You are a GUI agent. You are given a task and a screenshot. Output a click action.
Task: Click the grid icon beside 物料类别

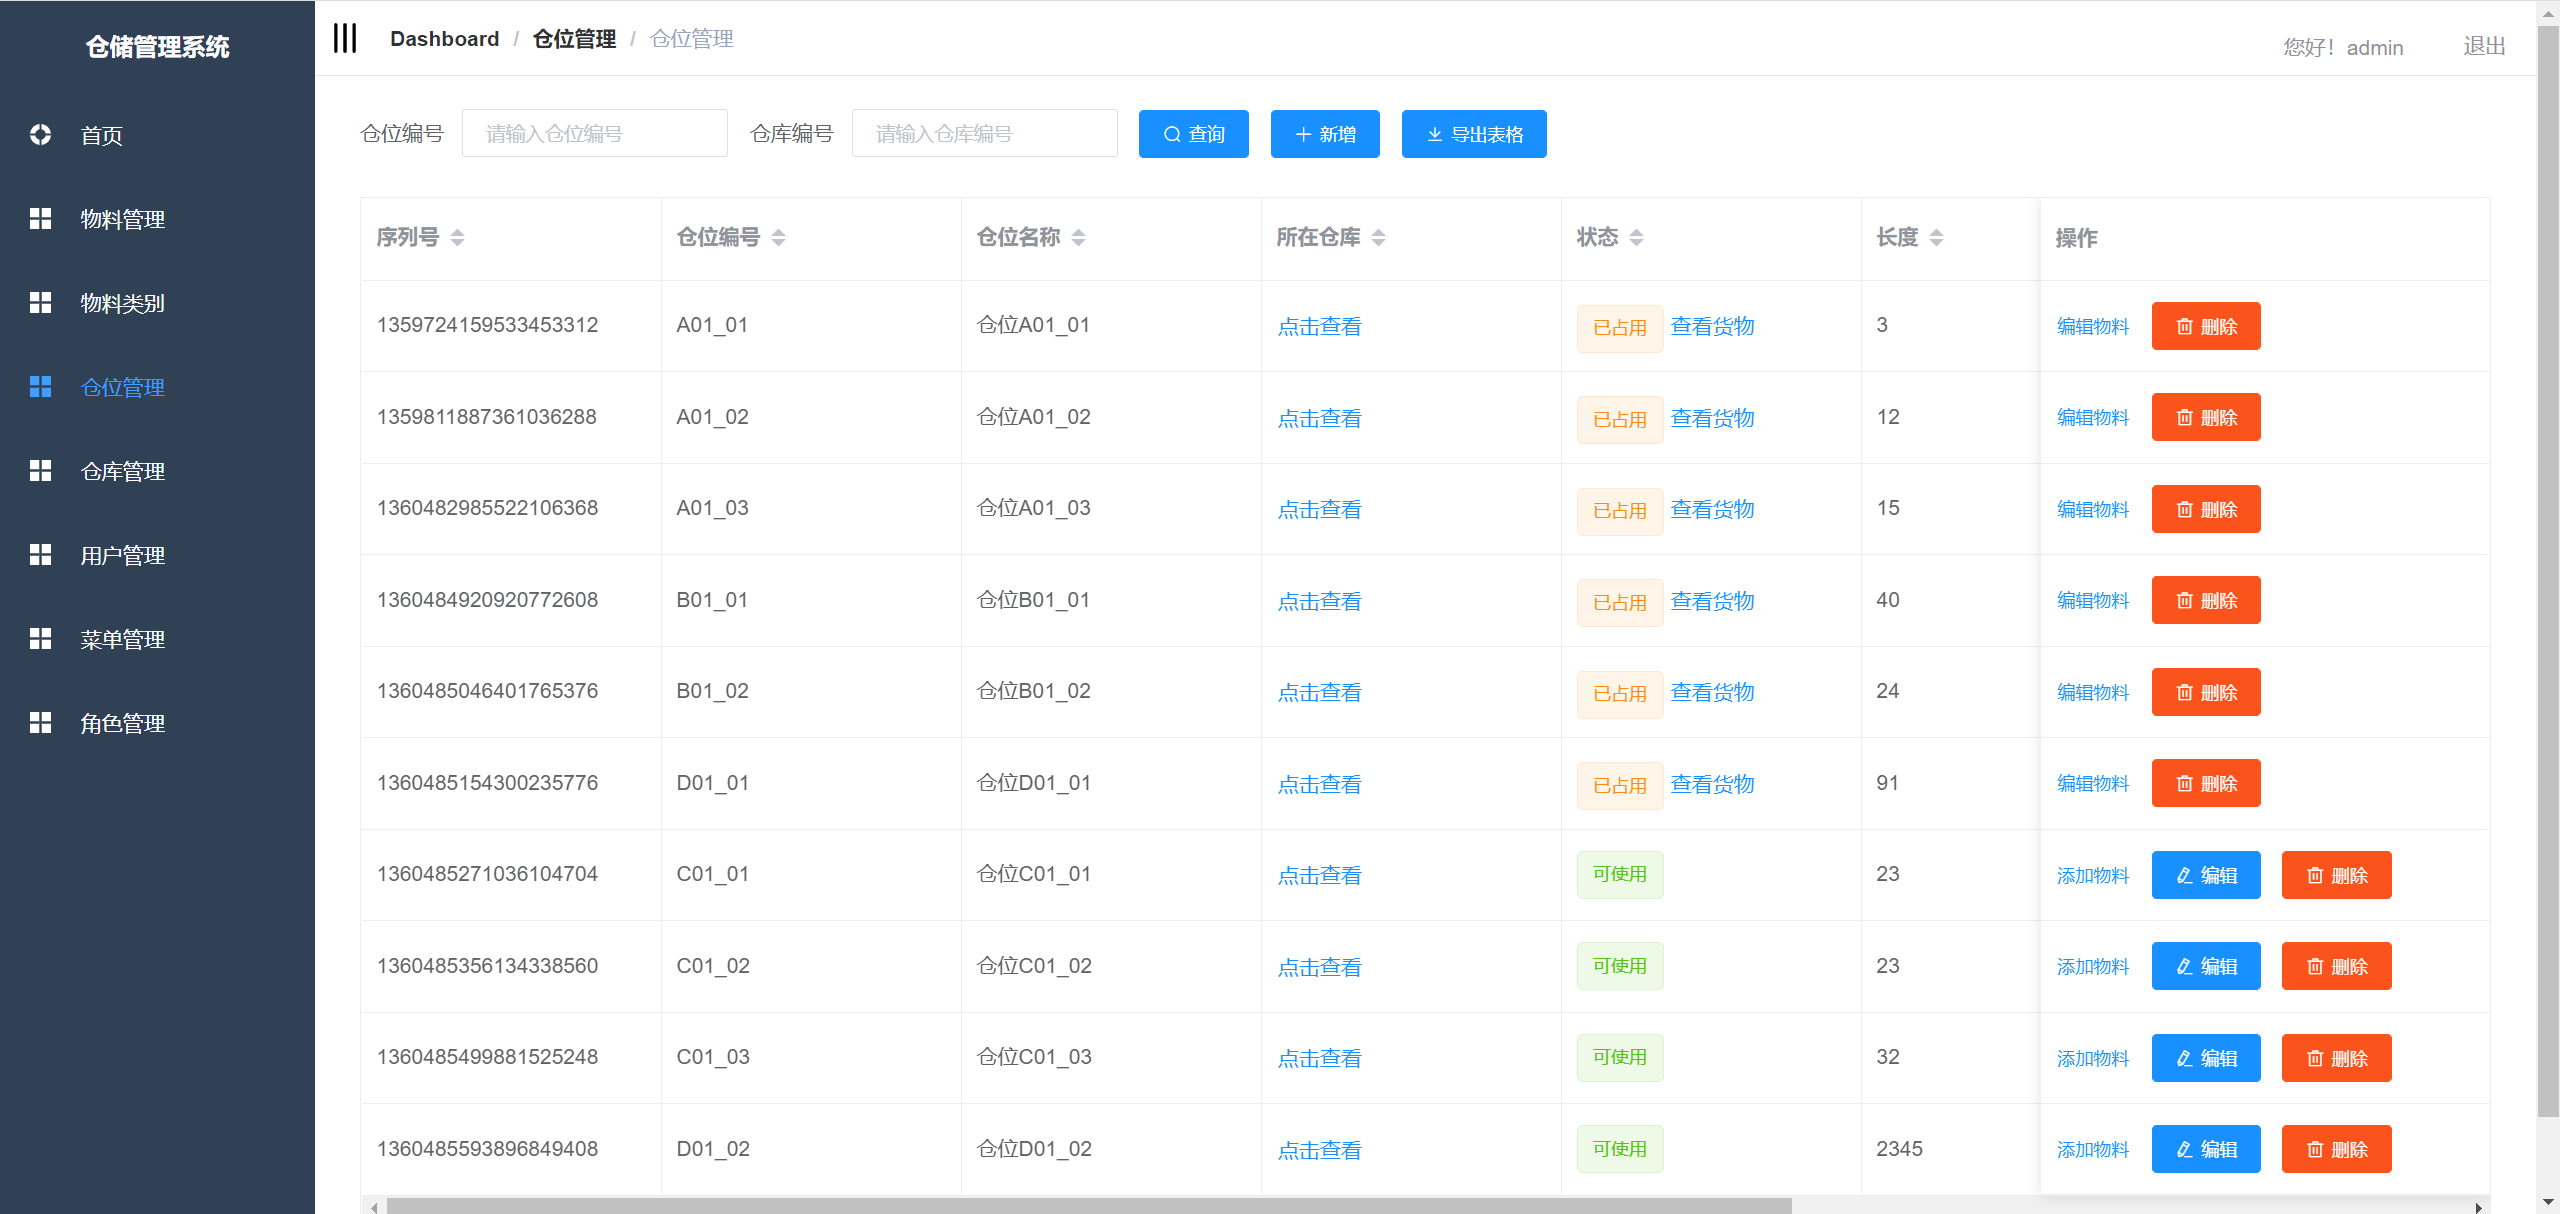coord(40,302)
